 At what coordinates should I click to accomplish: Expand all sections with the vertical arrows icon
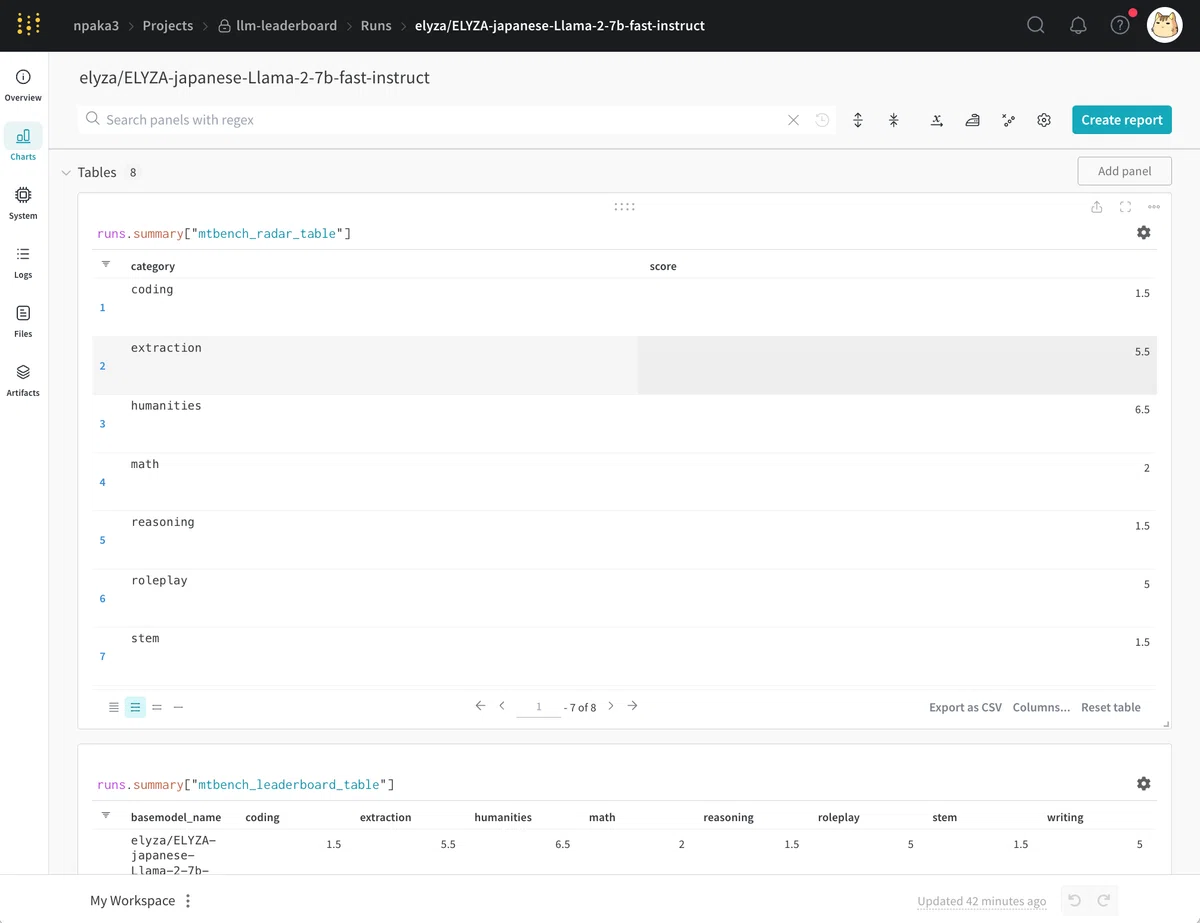(858, 120)
